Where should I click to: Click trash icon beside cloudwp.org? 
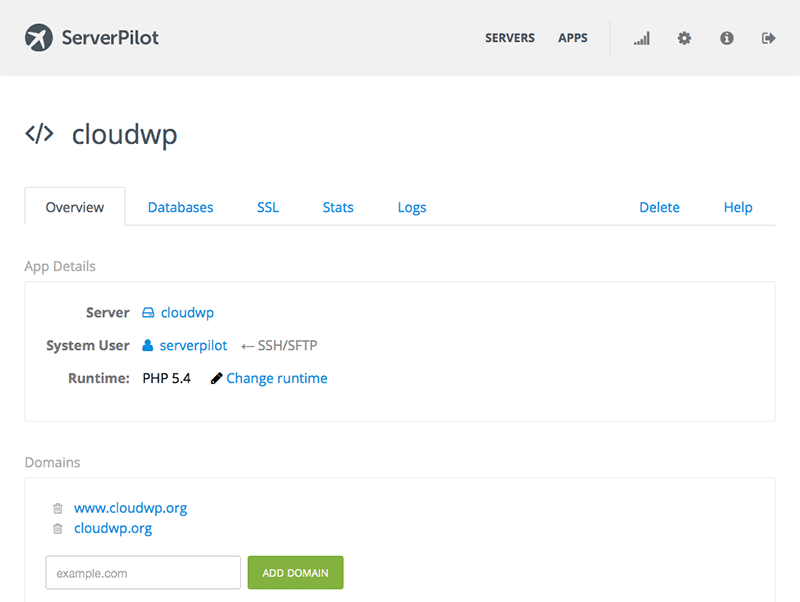click(58, 529)
